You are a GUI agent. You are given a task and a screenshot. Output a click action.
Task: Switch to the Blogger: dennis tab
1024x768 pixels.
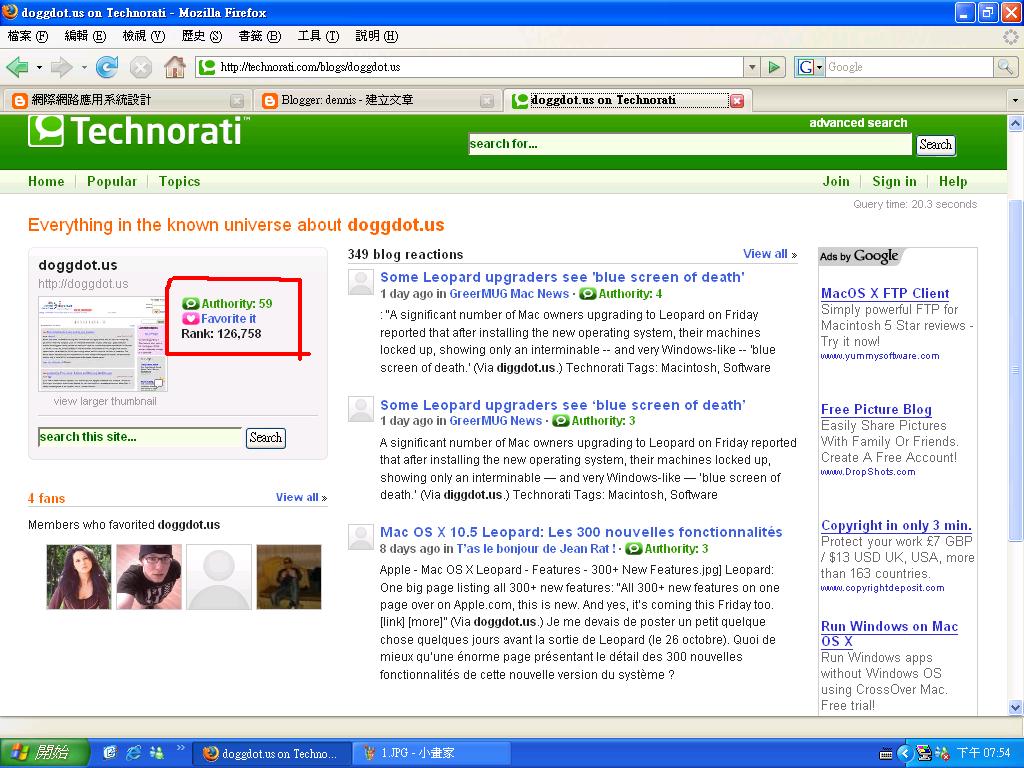(377, 100)
